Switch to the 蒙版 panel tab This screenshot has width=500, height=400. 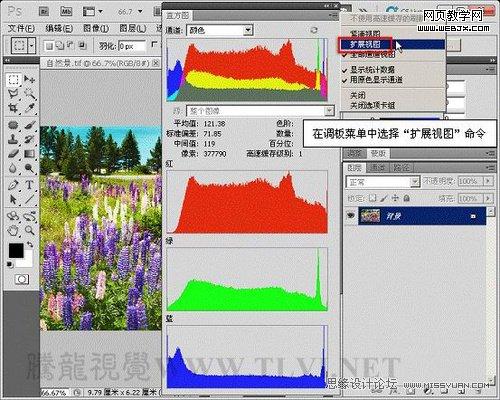point(378,153)
